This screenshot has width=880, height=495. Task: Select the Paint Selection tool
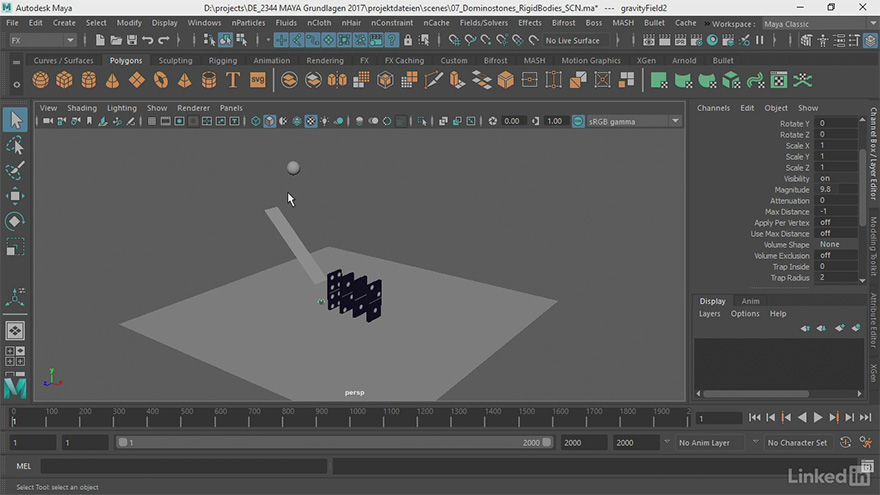point(15,171)
